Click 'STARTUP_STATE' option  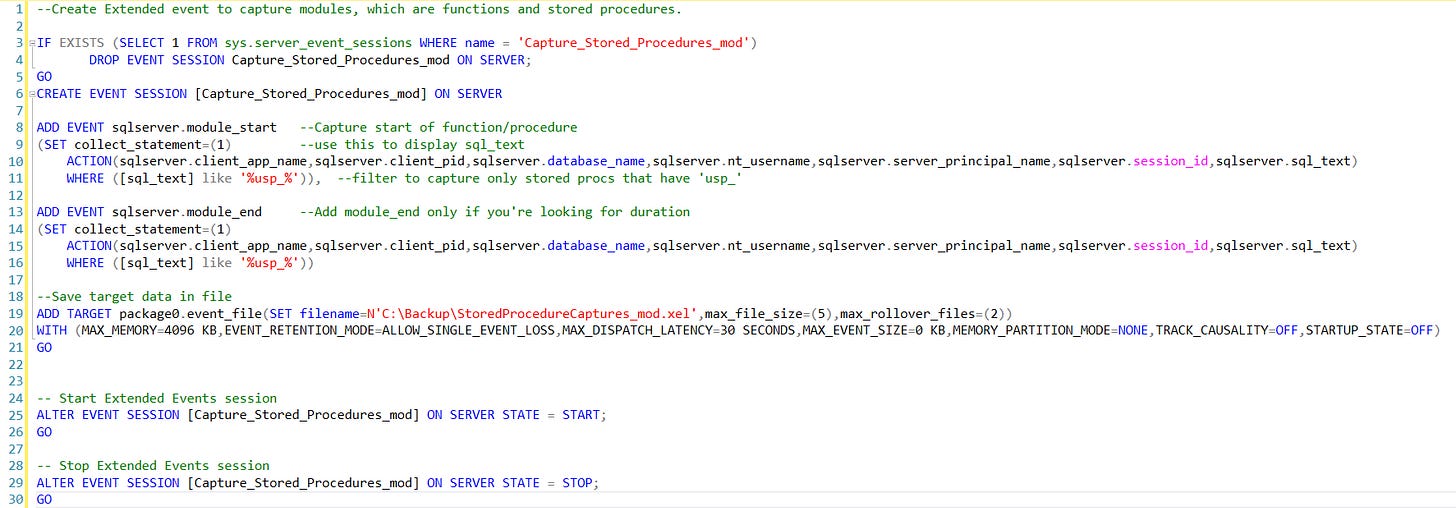pyautogui.click(x=1357, y=330)
